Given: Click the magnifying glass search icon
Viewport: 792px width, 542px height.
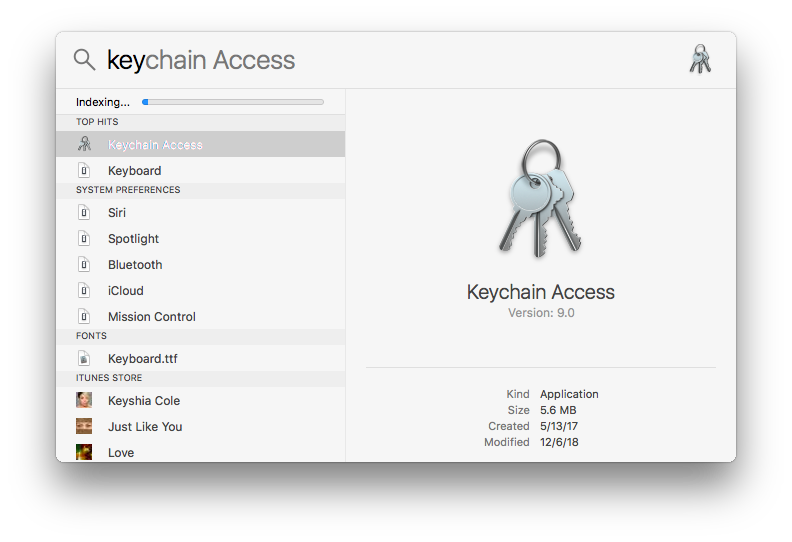Looking at the screenshot, I should coord(84,60).
